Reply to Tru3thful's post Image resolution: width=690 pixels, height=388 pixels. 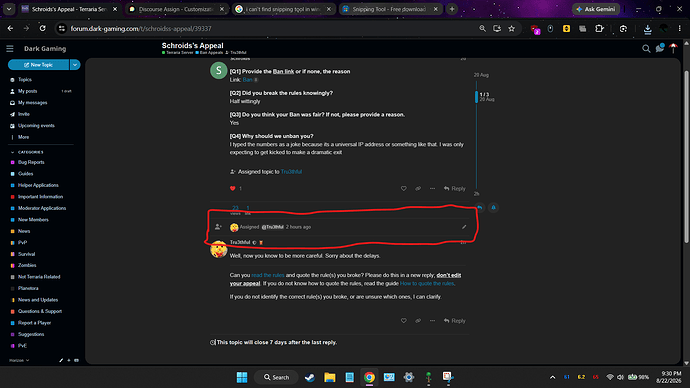pyautogui.click(x=454, y=321)
